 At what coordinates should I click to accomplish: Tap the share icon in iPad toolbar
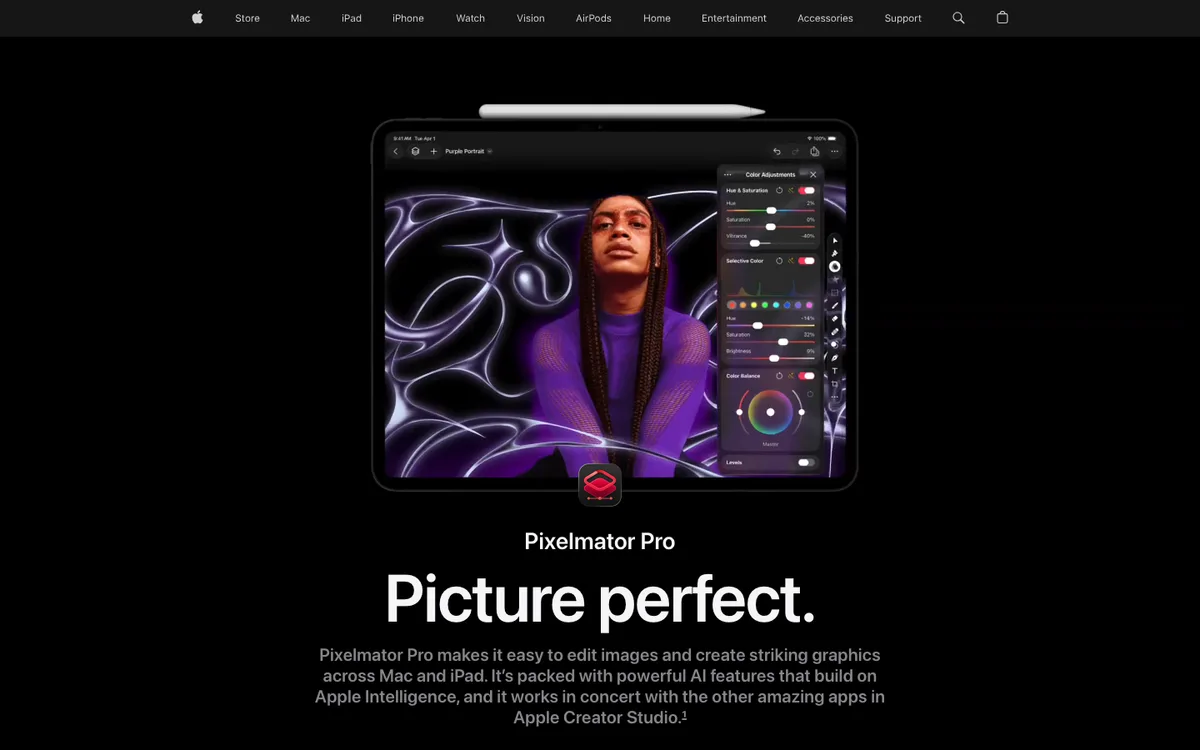coord(815,151)
